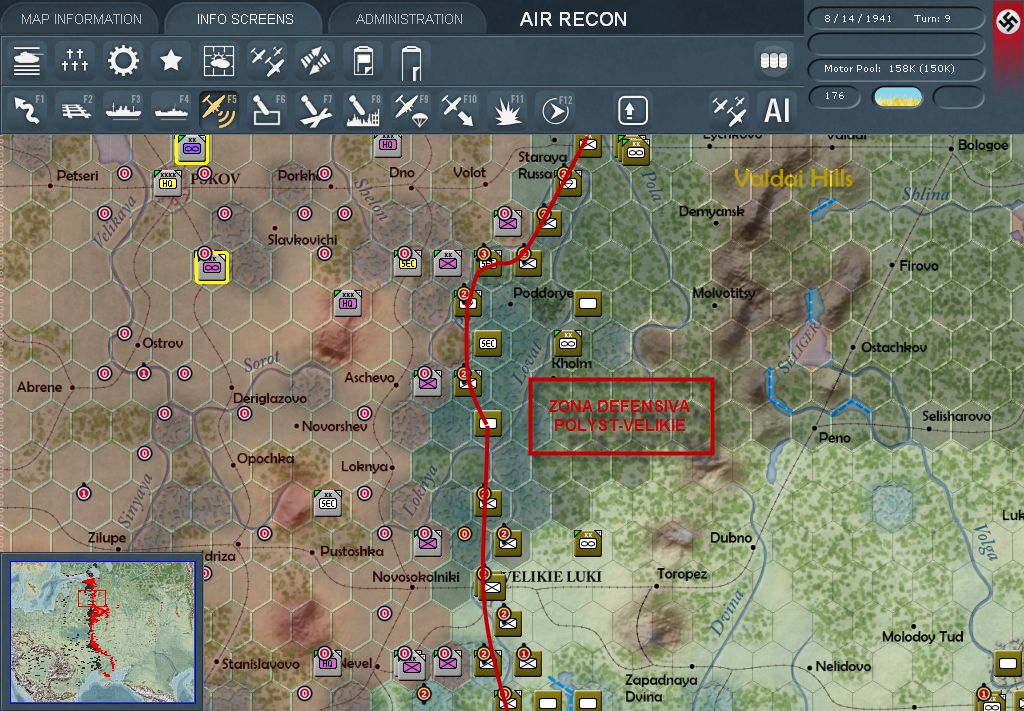Select yellow SEC unit counter
The width and height of the screenshot is (1024, 711).
pos(408,262)
